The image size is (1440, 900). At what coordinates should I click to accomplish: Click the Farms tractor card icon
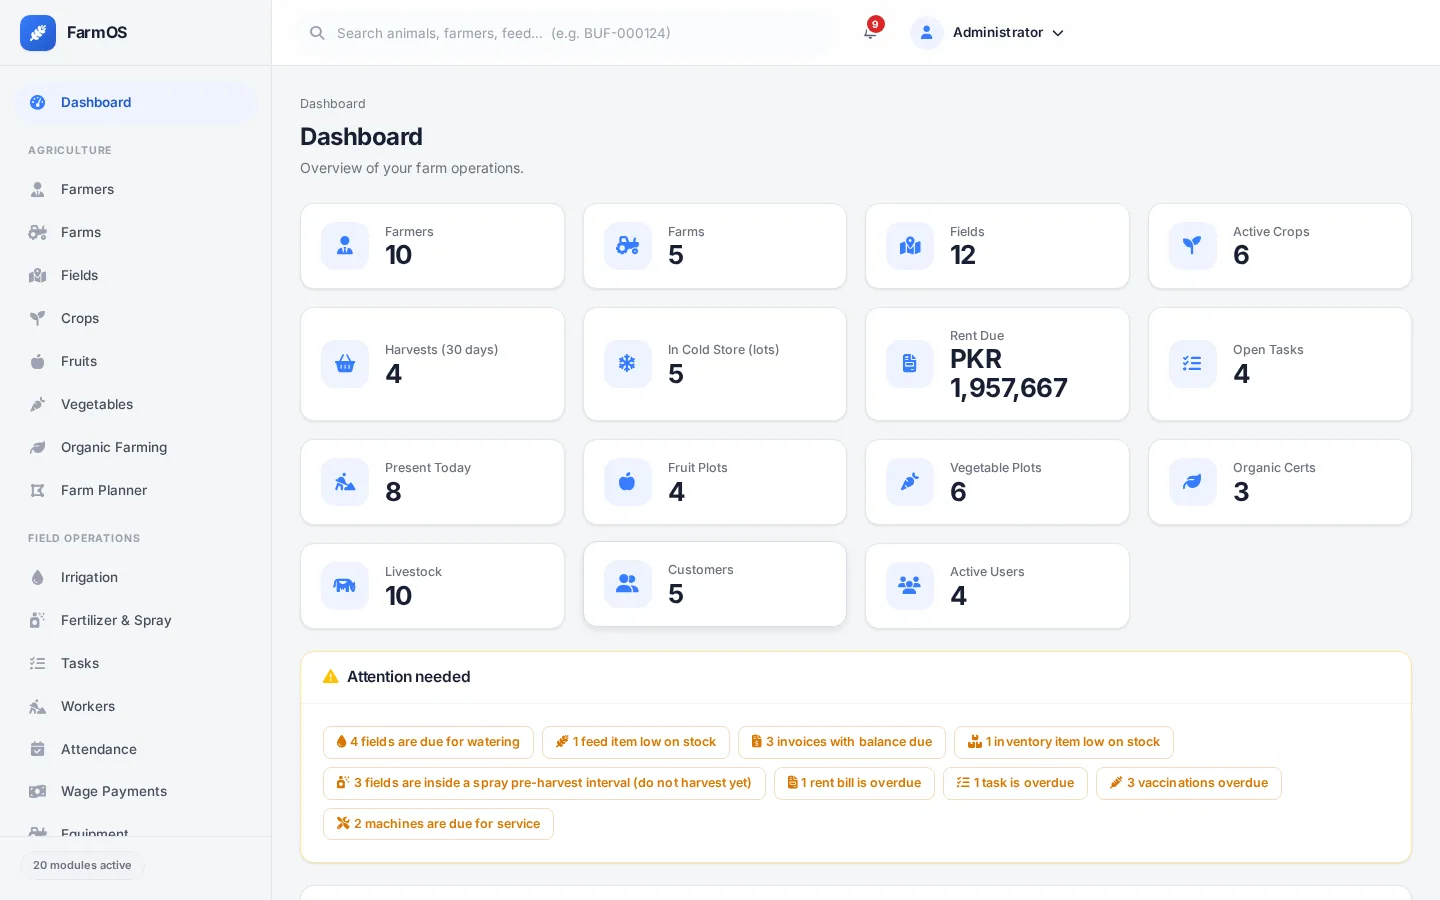[x=628, y=246]
